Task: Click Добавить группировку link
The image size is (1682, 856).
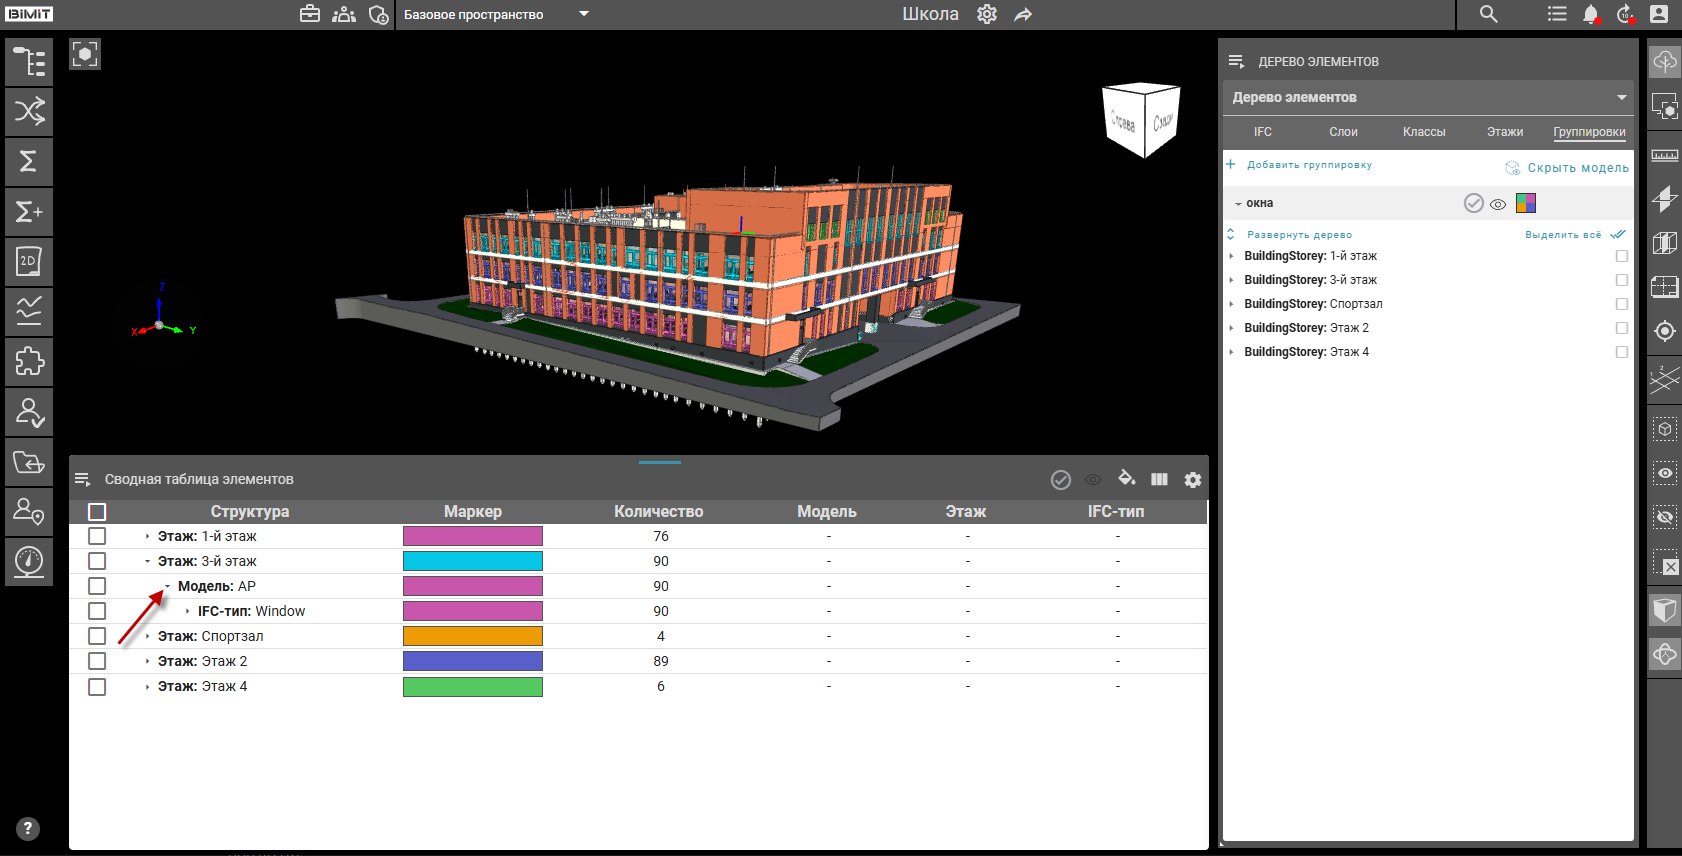Action: click(1308, 165)
